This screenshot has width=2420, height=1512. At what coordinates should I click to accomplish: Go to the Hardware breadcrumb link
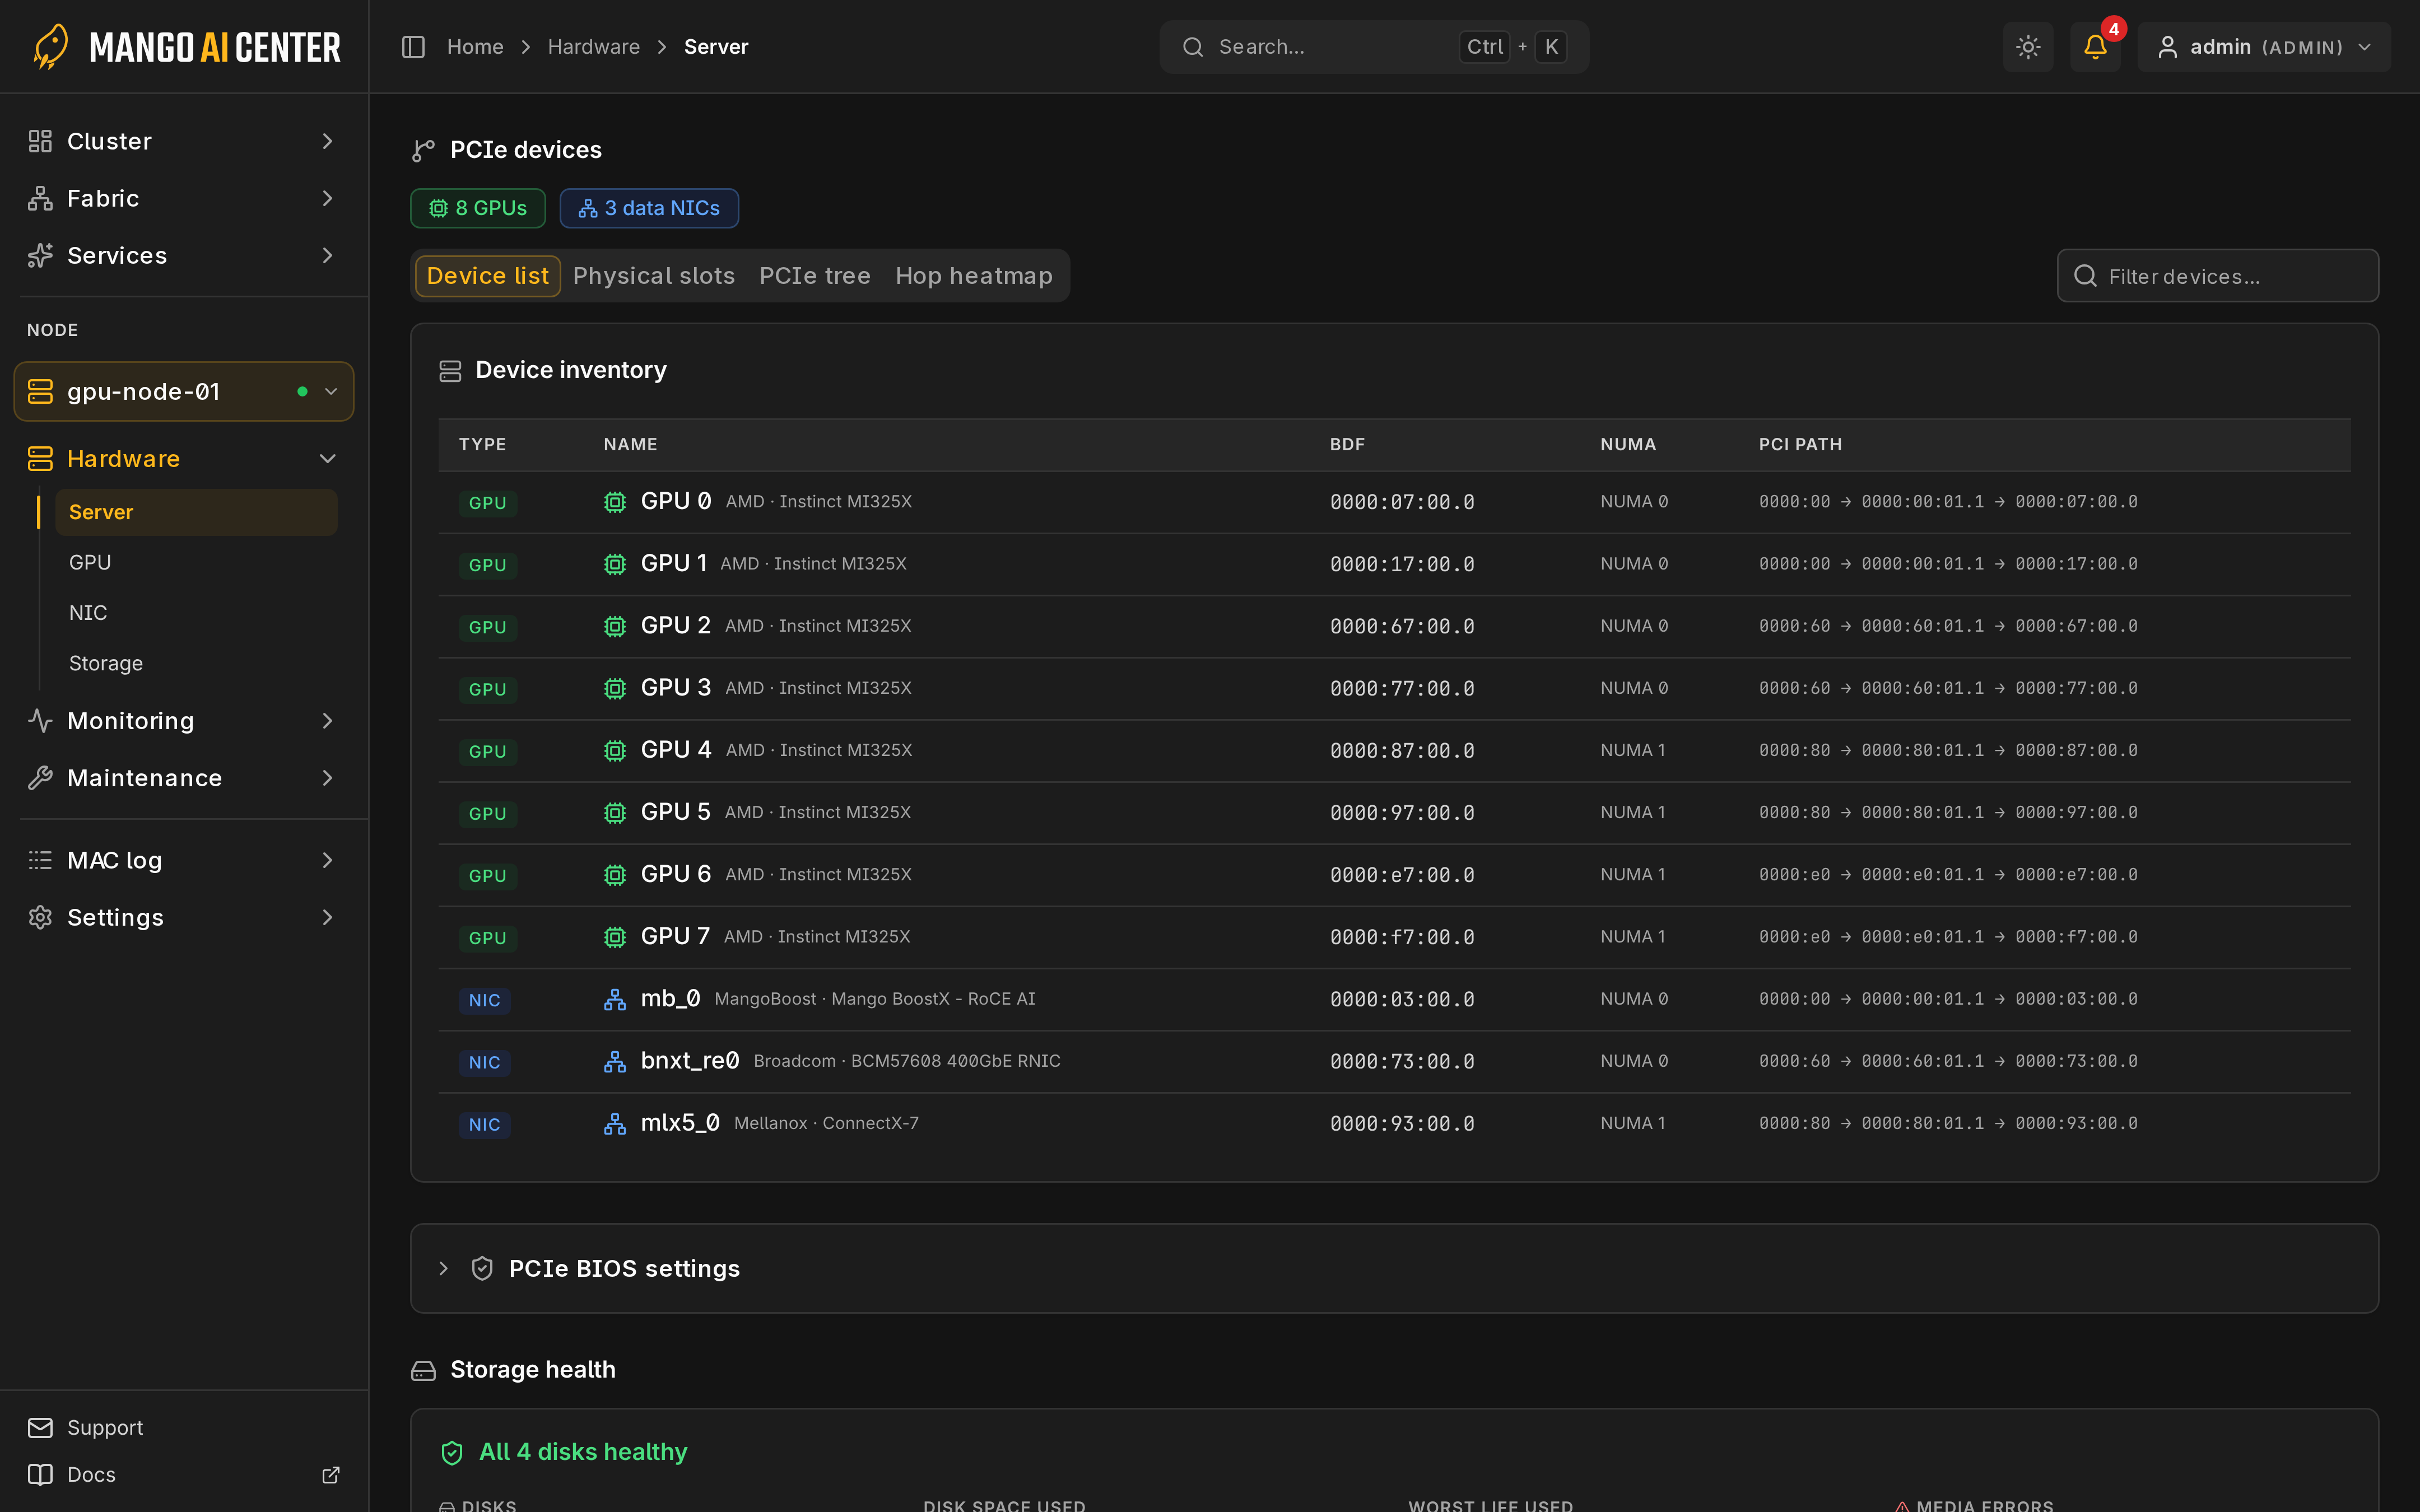[594, 47]
